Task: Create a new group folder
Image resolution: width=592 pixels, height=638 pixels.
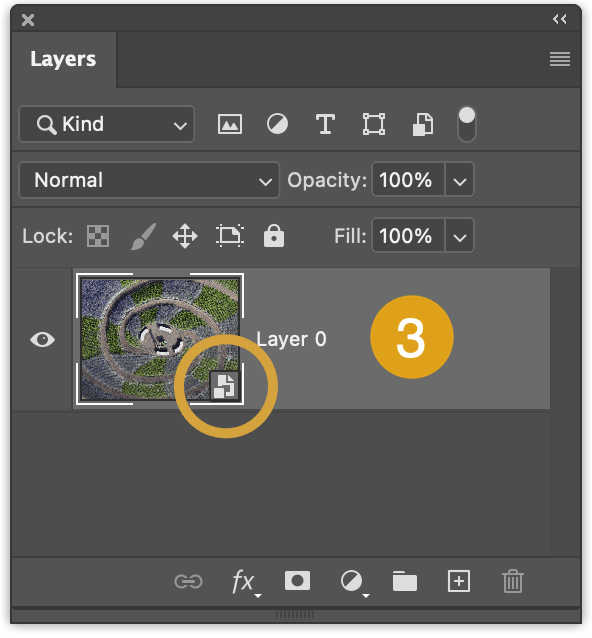Action: tap(405, 581)
